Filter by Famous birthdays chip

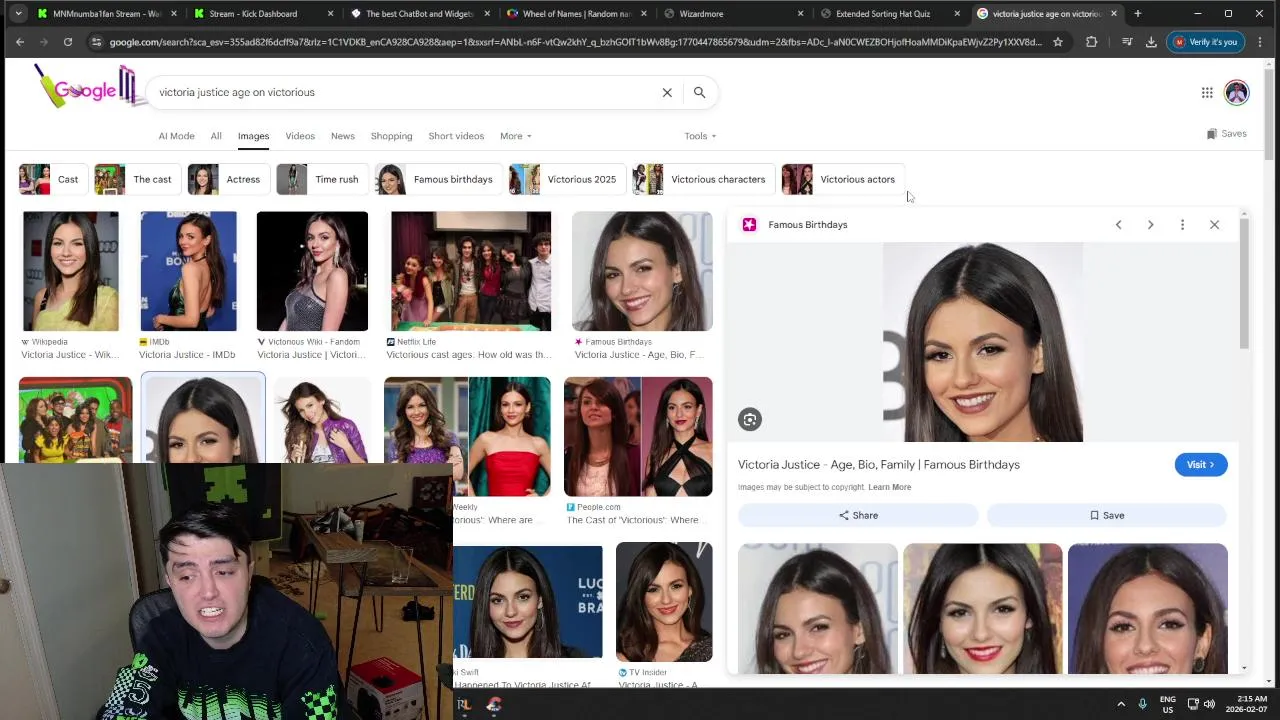tap(438, 179)
